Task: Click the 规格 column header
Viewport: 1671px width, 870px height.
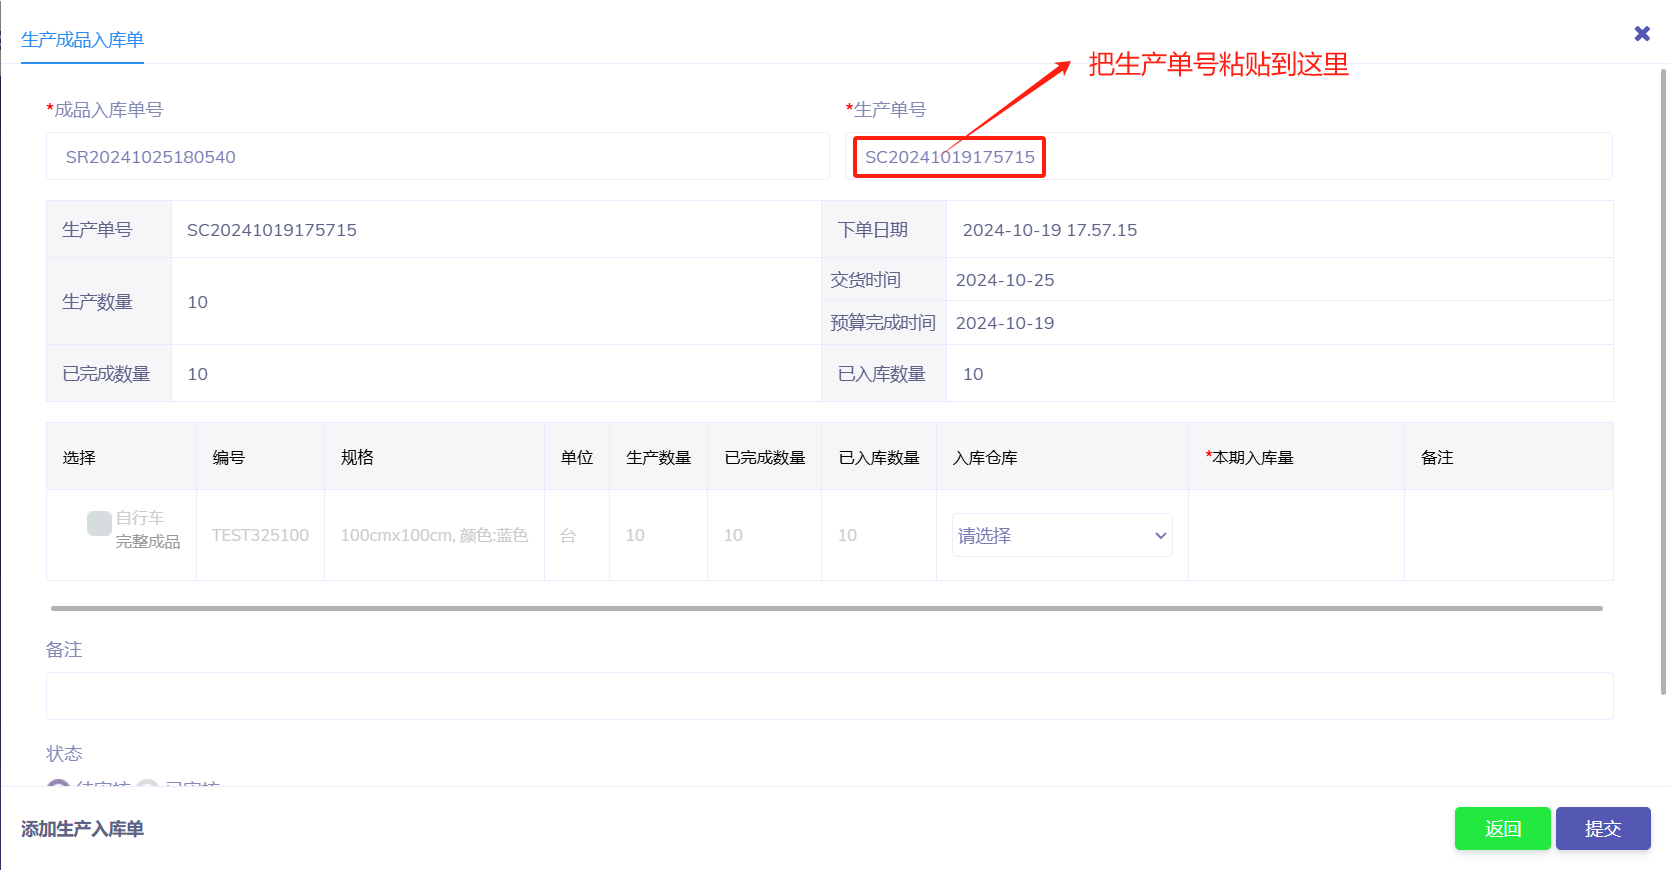Action: click(x=357, y=457)
